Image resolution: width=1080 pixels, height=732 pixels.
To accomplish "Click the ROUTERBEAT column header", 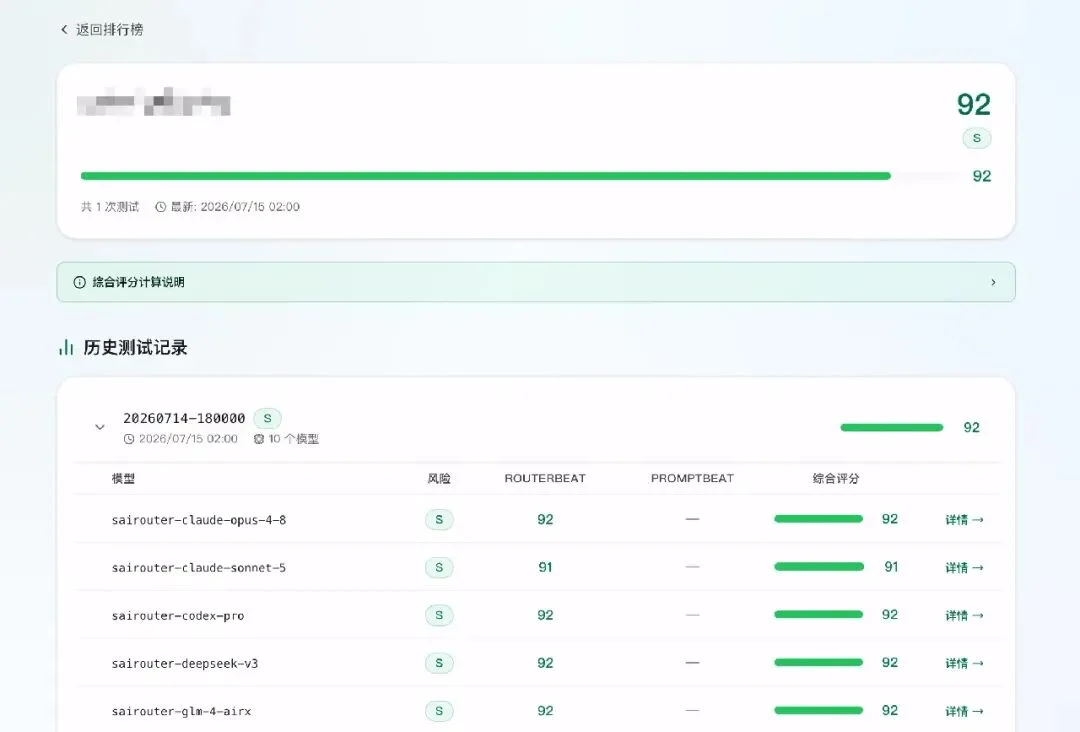I will [545, 479].
